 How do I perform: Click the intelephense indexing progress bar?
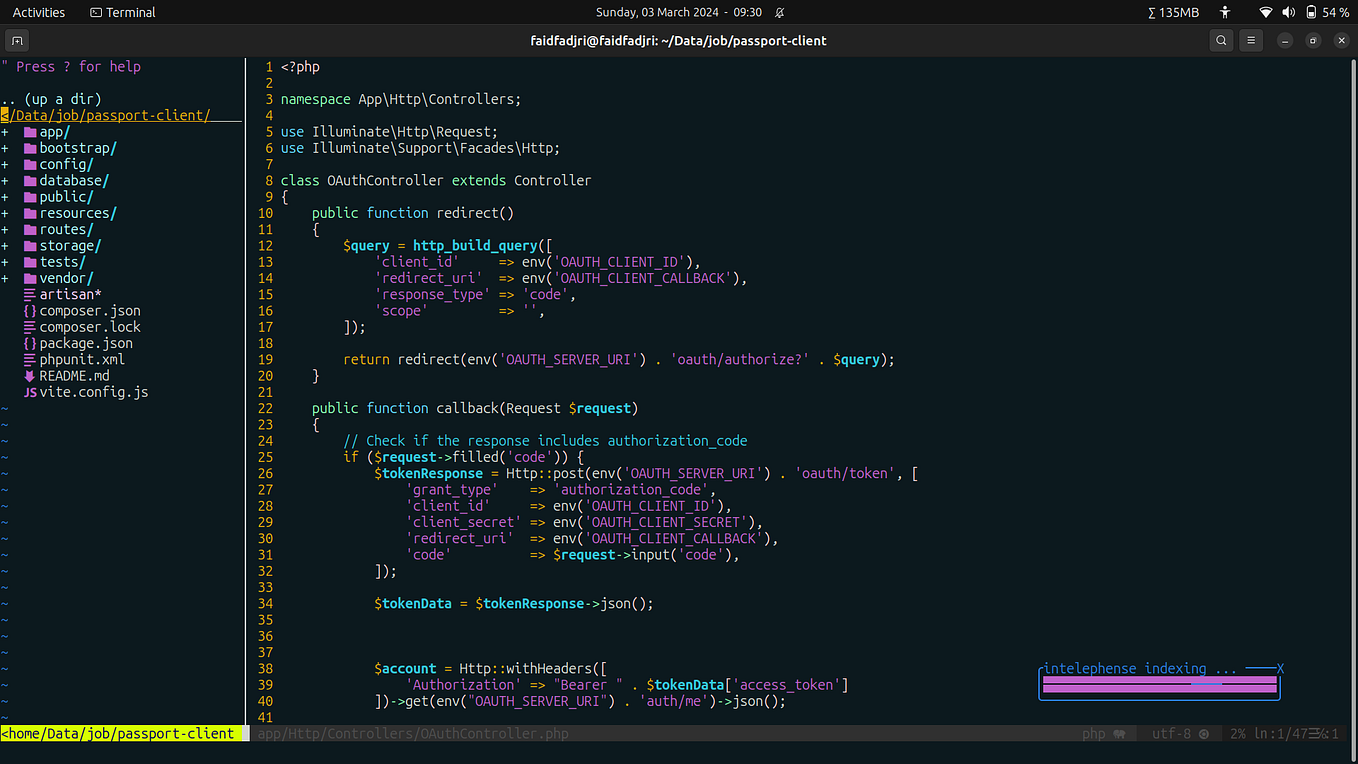point(1159,684)
